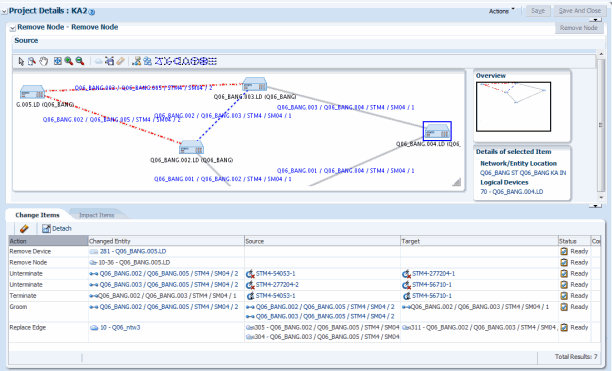Open the Q06_BANG ST Q06_BANG KA IN location link
The image size is (612, 371).
point(523,173)
